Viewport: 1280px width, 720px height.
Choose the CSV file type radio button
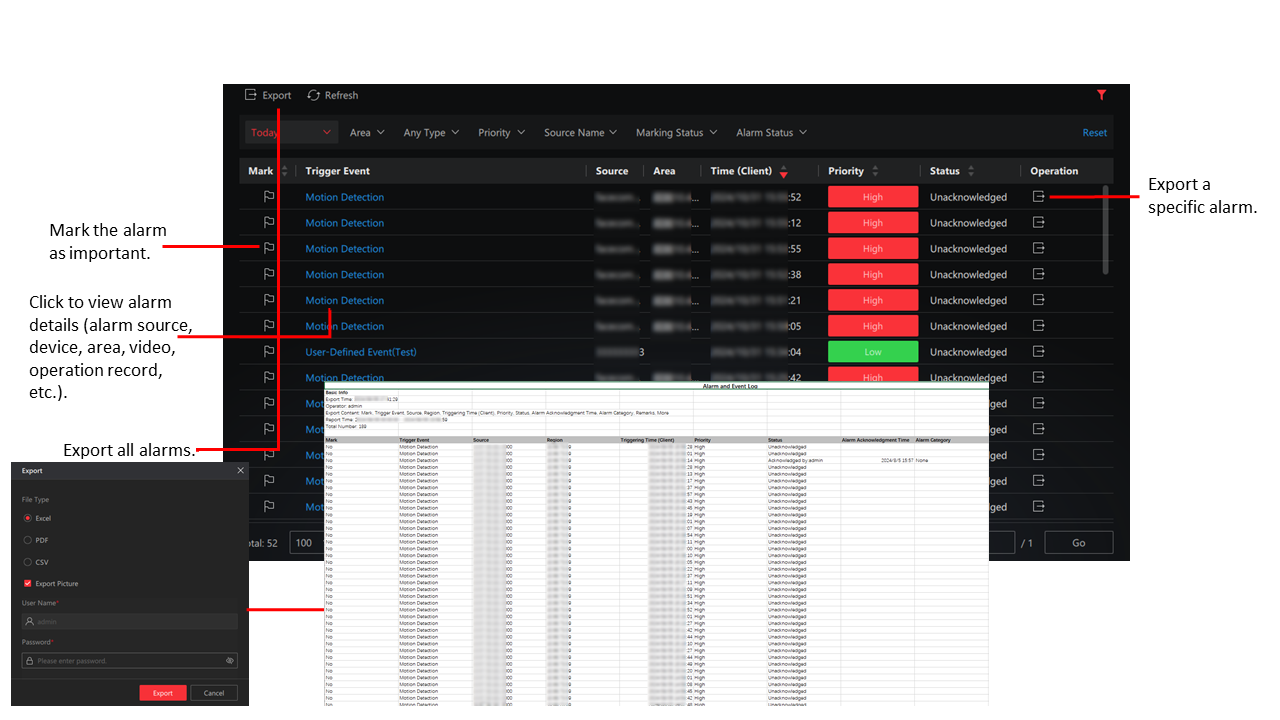click(28, 562)
